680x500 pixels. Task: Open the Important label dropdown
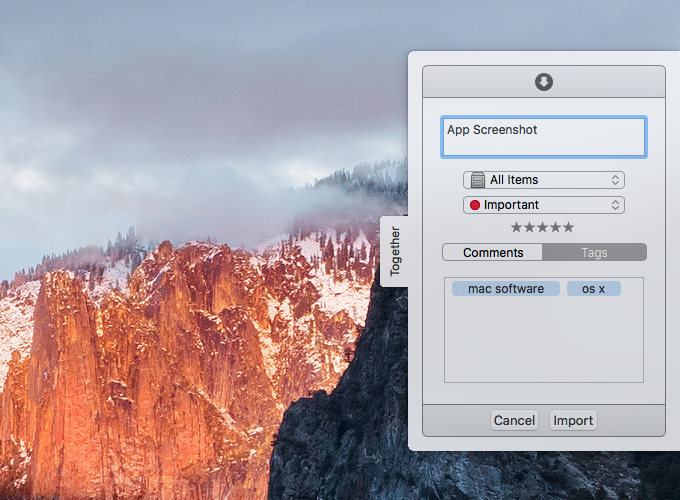[544, 205]
